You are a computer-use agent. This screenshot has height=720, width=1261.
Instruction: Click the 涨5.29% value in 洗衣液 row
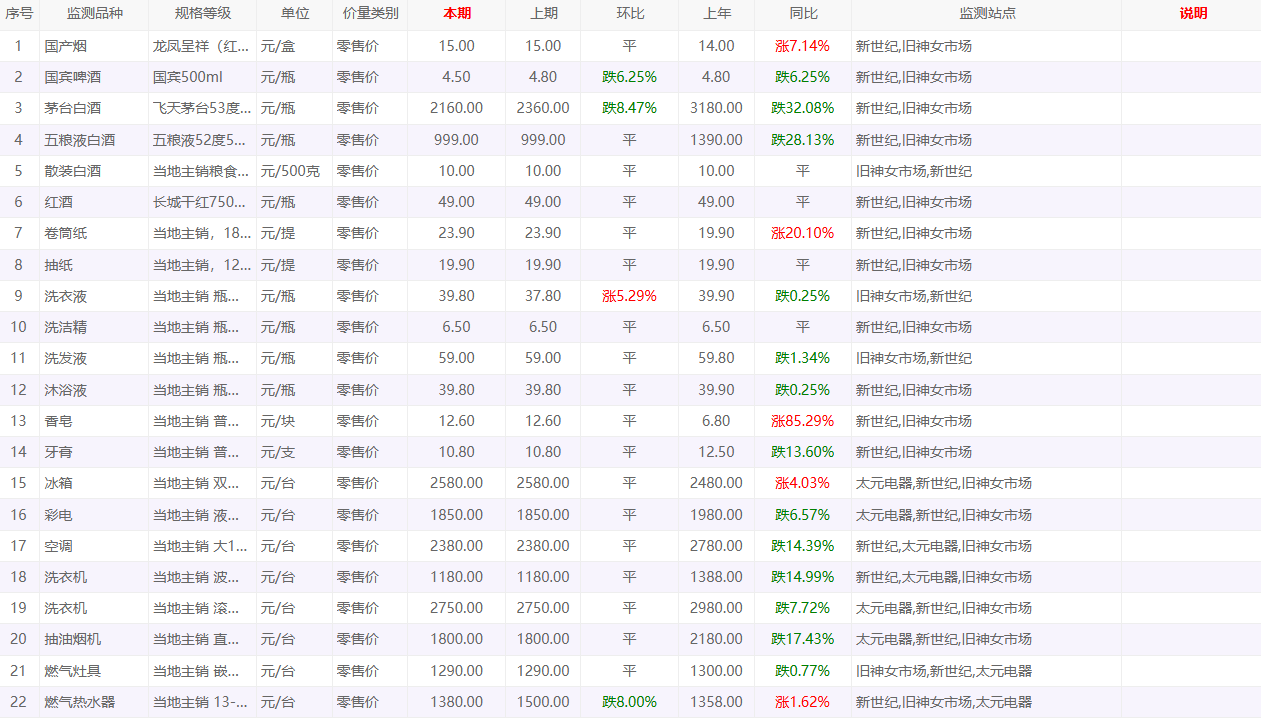(x=629, y=296)
